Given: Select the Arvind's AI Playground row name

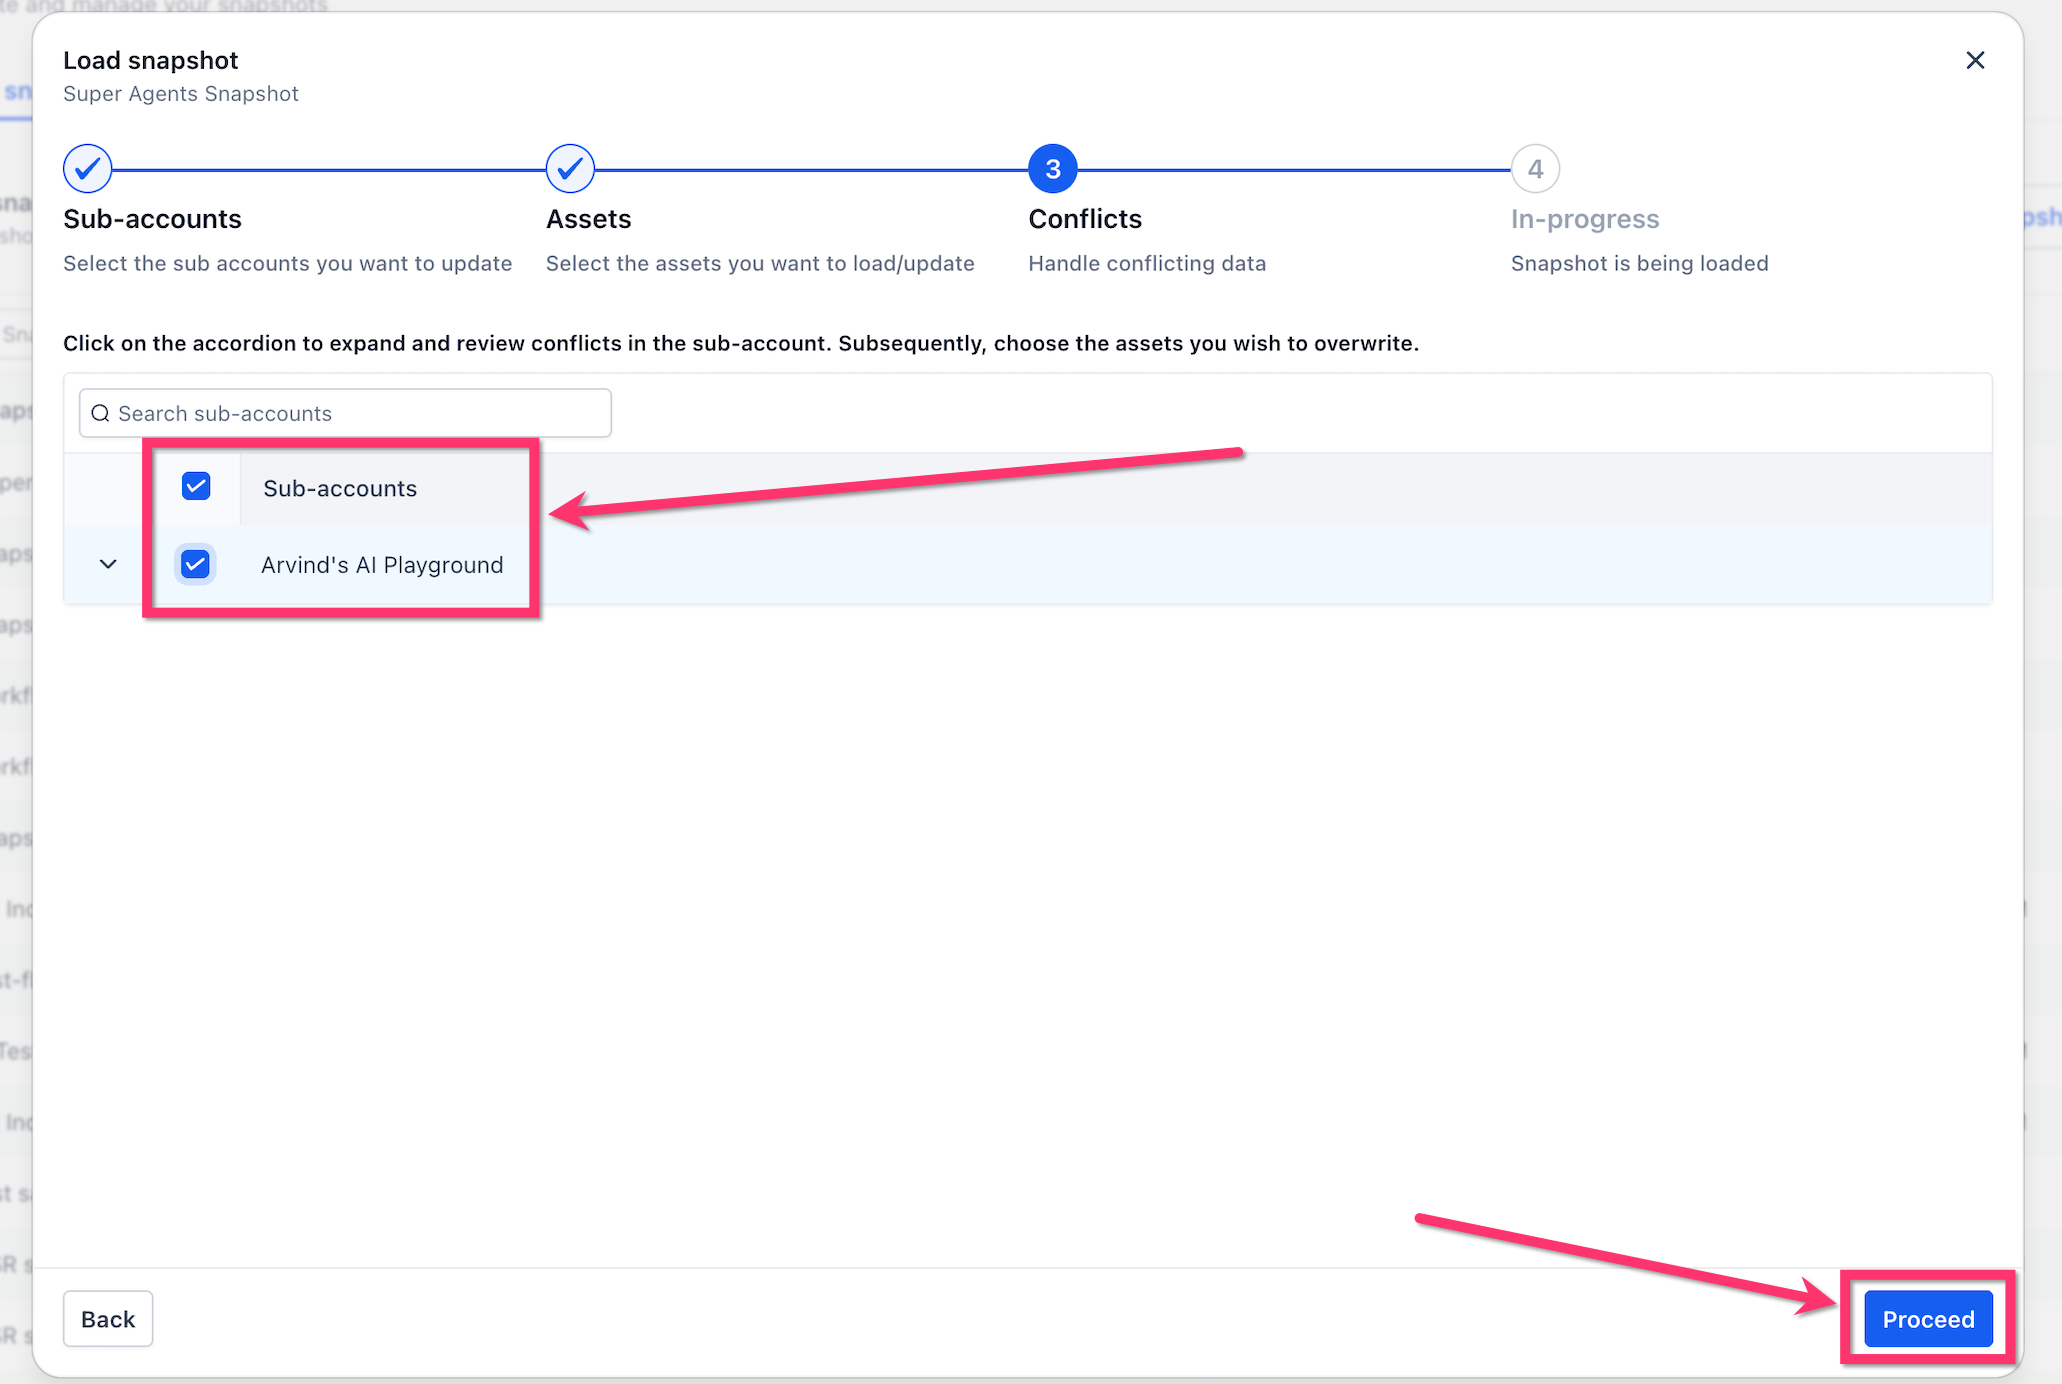Looking at the screenshot, I should coord(382,565).
